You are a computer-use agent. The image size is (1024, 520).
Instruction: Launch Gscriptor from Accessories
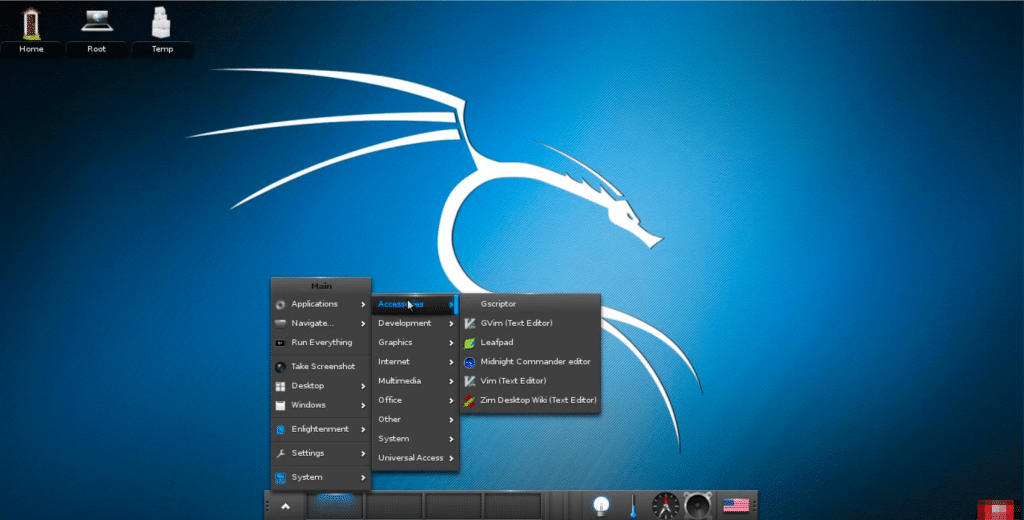click(x=530, y=304)
